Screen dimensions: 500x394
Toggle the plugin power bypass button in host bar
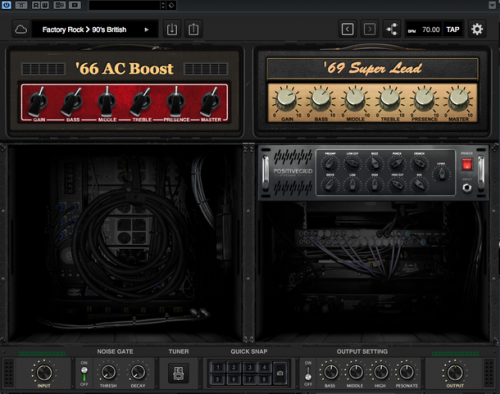(x=6, y=5)
